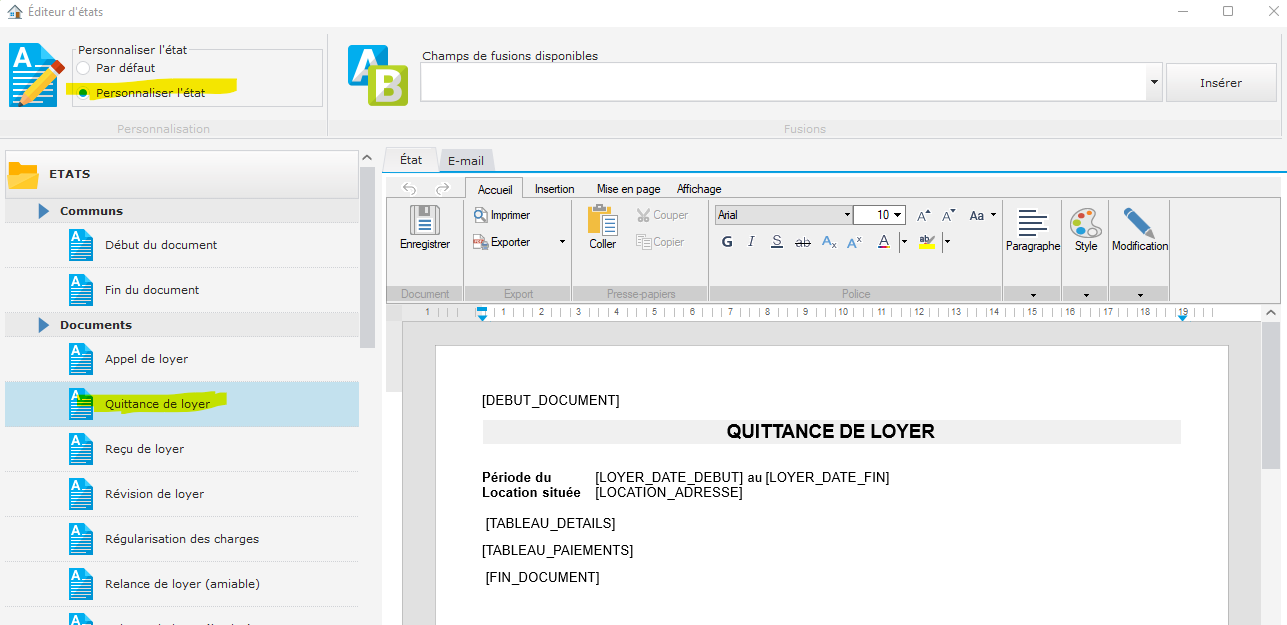This screenshot has width=1287, height=625.
Task: Select 'Appel de loyer' document
Action: click(146, 359)
